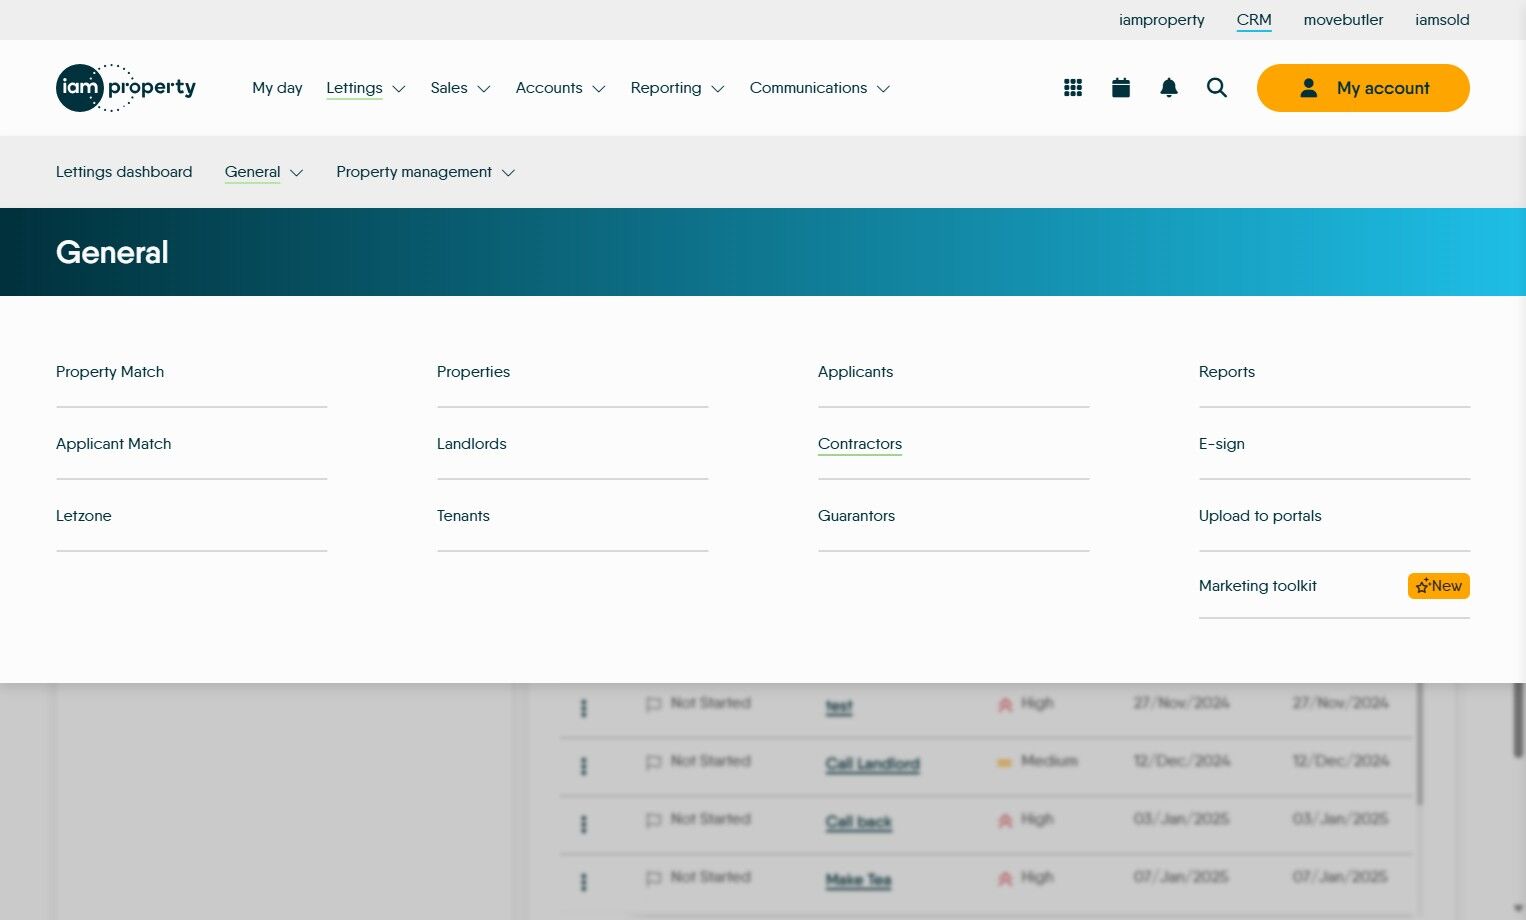Open the 'Make Tea' task link
The image size is (1526, 920).
[x=858, y=880]
